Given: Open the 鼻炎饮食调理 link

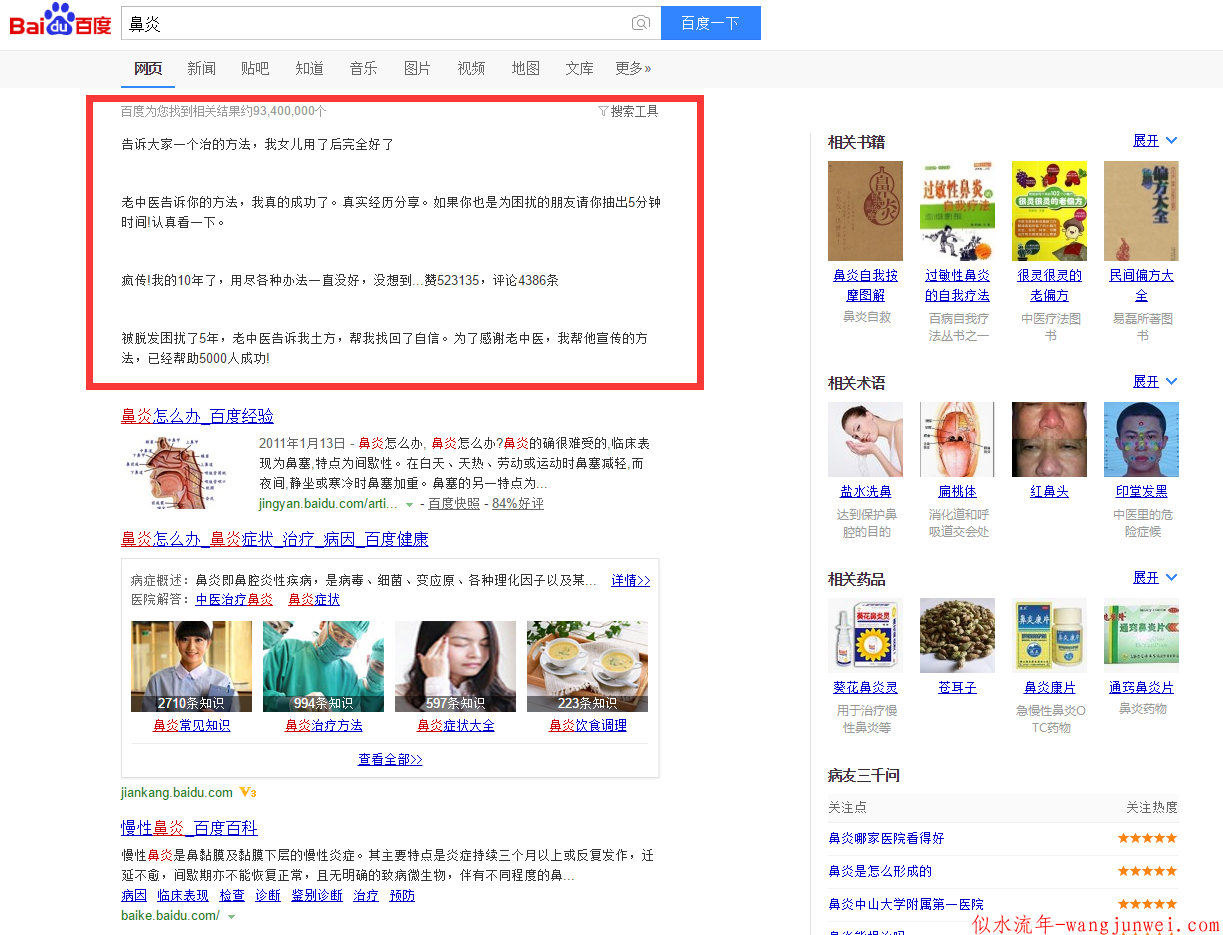Looking at the screenshot, I should coord(588,726).
